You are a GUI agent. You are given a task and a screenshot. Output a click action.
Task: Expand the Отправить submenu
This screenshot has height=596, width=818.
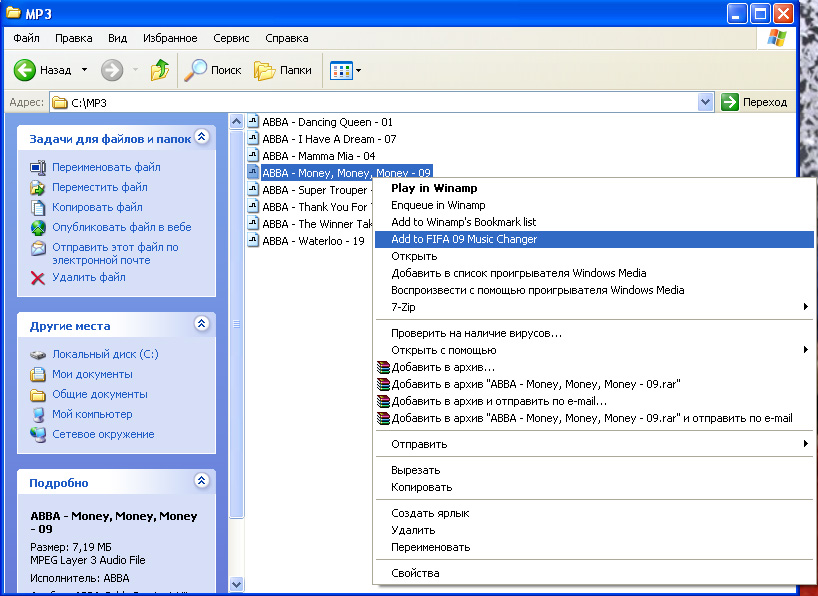[806, 444]
